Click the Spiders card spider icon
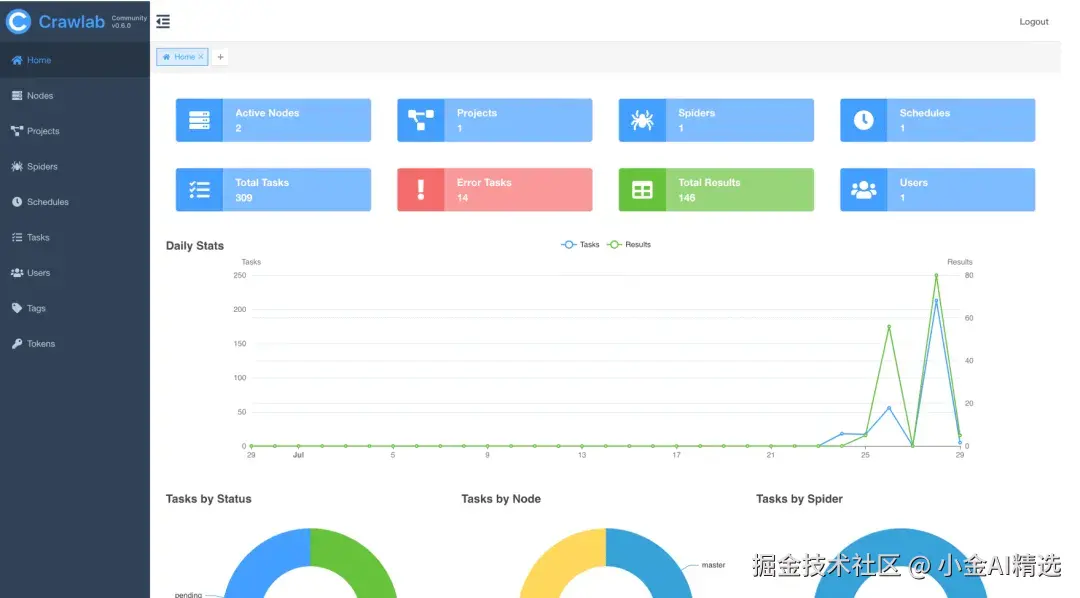 tap(642, 121)
